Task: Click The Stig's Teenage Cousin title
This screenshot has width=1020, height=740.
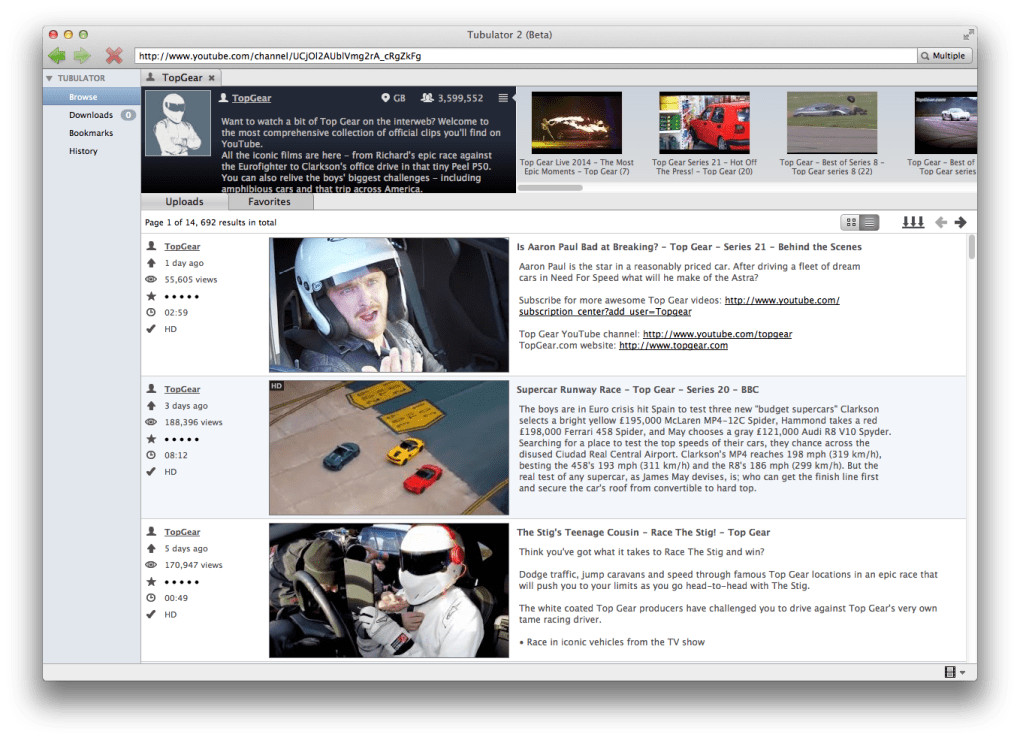Action: pos(643,533)
